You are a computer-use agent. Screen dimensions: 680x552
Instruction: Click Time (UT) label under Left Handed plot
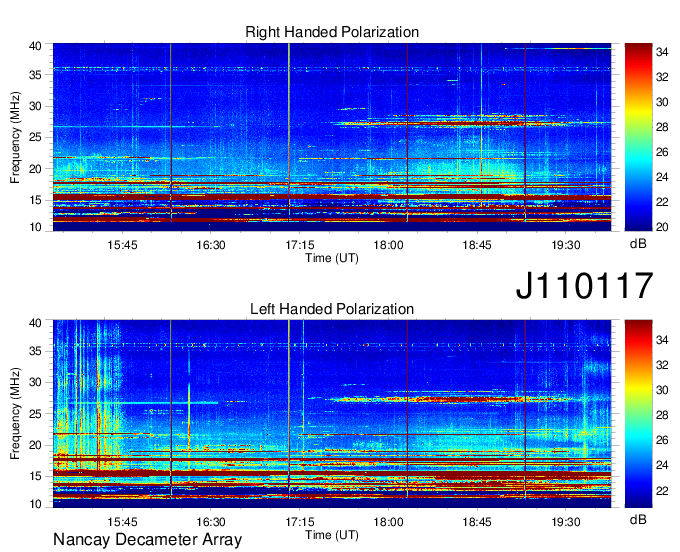332,535
